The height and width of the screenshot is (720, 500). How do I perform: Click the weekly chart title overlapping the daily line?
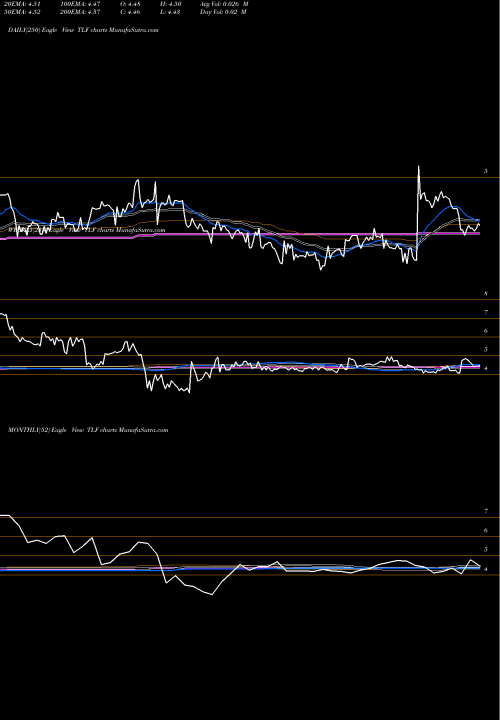[87, 230]
